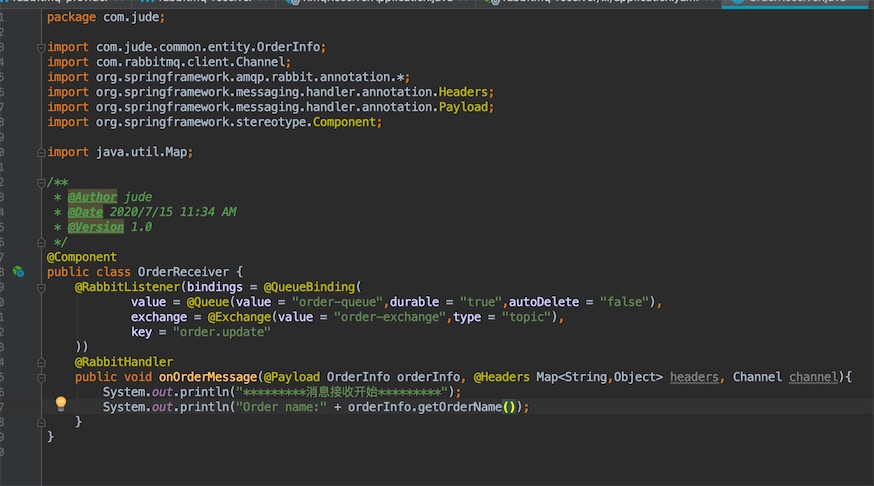Viewport: 874px width, 486px height.
Task: Click the @RabbitListener annotation
Action: (128, 287)
